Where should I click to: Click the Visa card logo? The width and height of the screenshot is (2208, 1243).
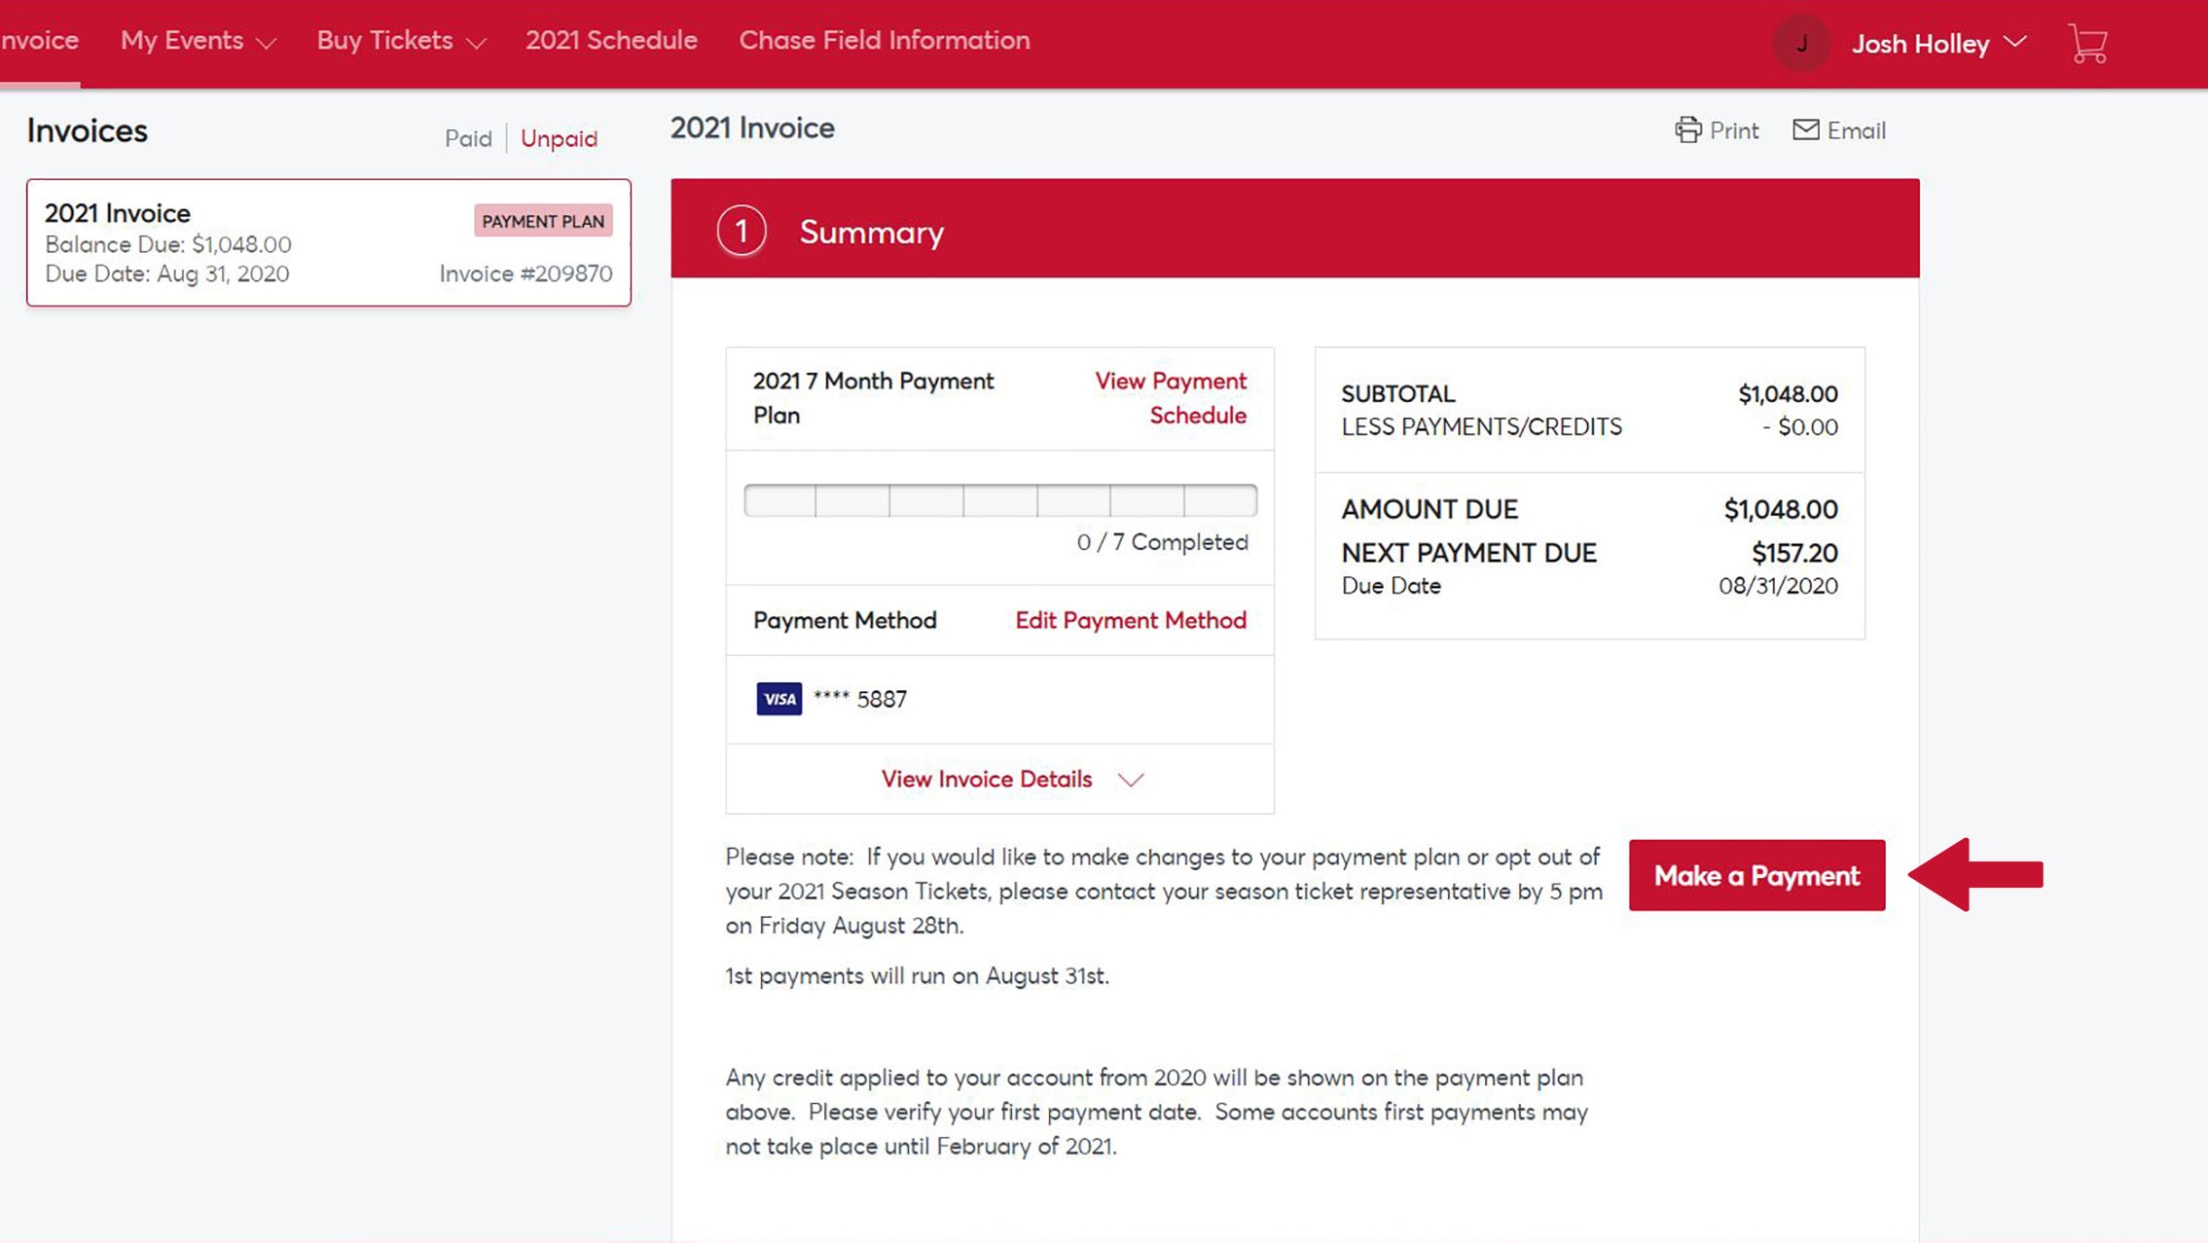[x=779, y=698]
